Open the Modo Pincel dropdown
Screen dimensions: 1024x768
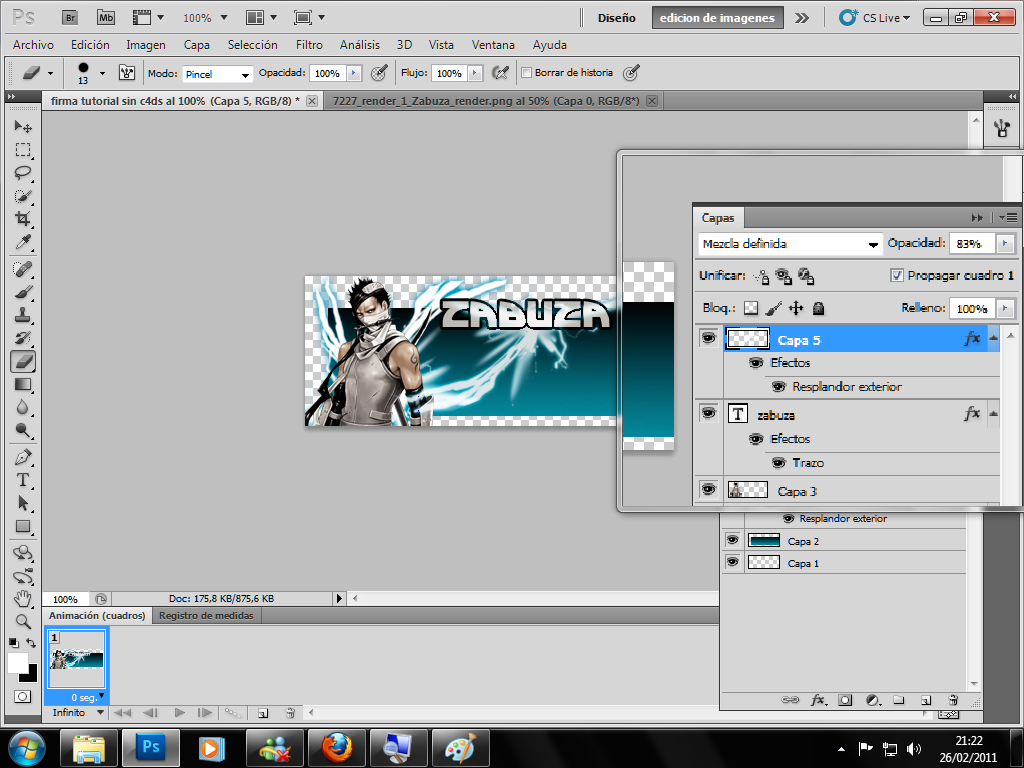tap(217, 74)
